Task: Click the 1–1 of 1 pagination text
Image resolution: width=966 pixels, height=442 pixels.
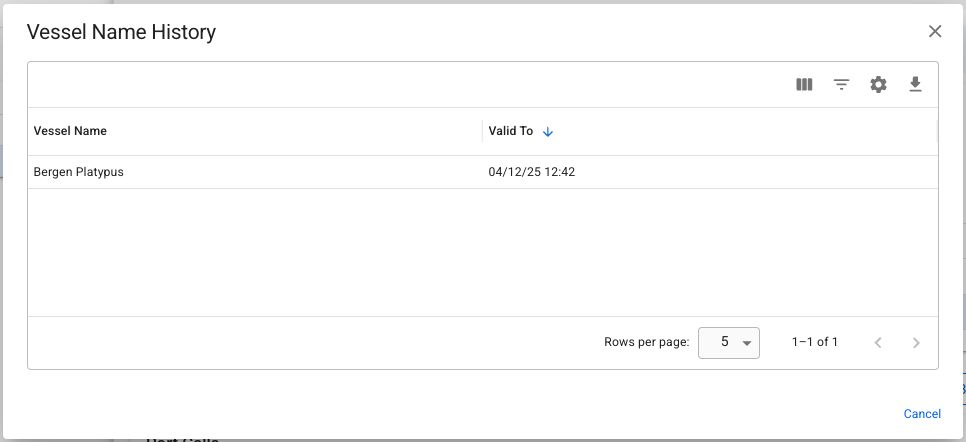Action: pyautogui.click(x=815, y=342)
